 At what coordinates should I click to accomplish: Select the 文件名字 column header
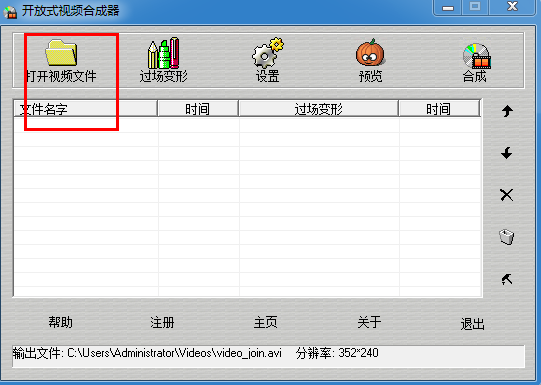click(86, 109)
